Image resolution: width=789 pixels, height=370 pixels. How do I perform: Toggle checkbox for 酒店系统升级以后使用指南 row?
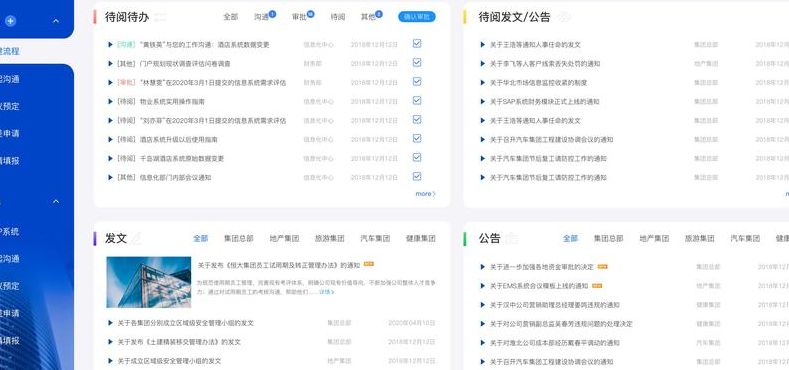pyautogui.click(x=417, y=138)
